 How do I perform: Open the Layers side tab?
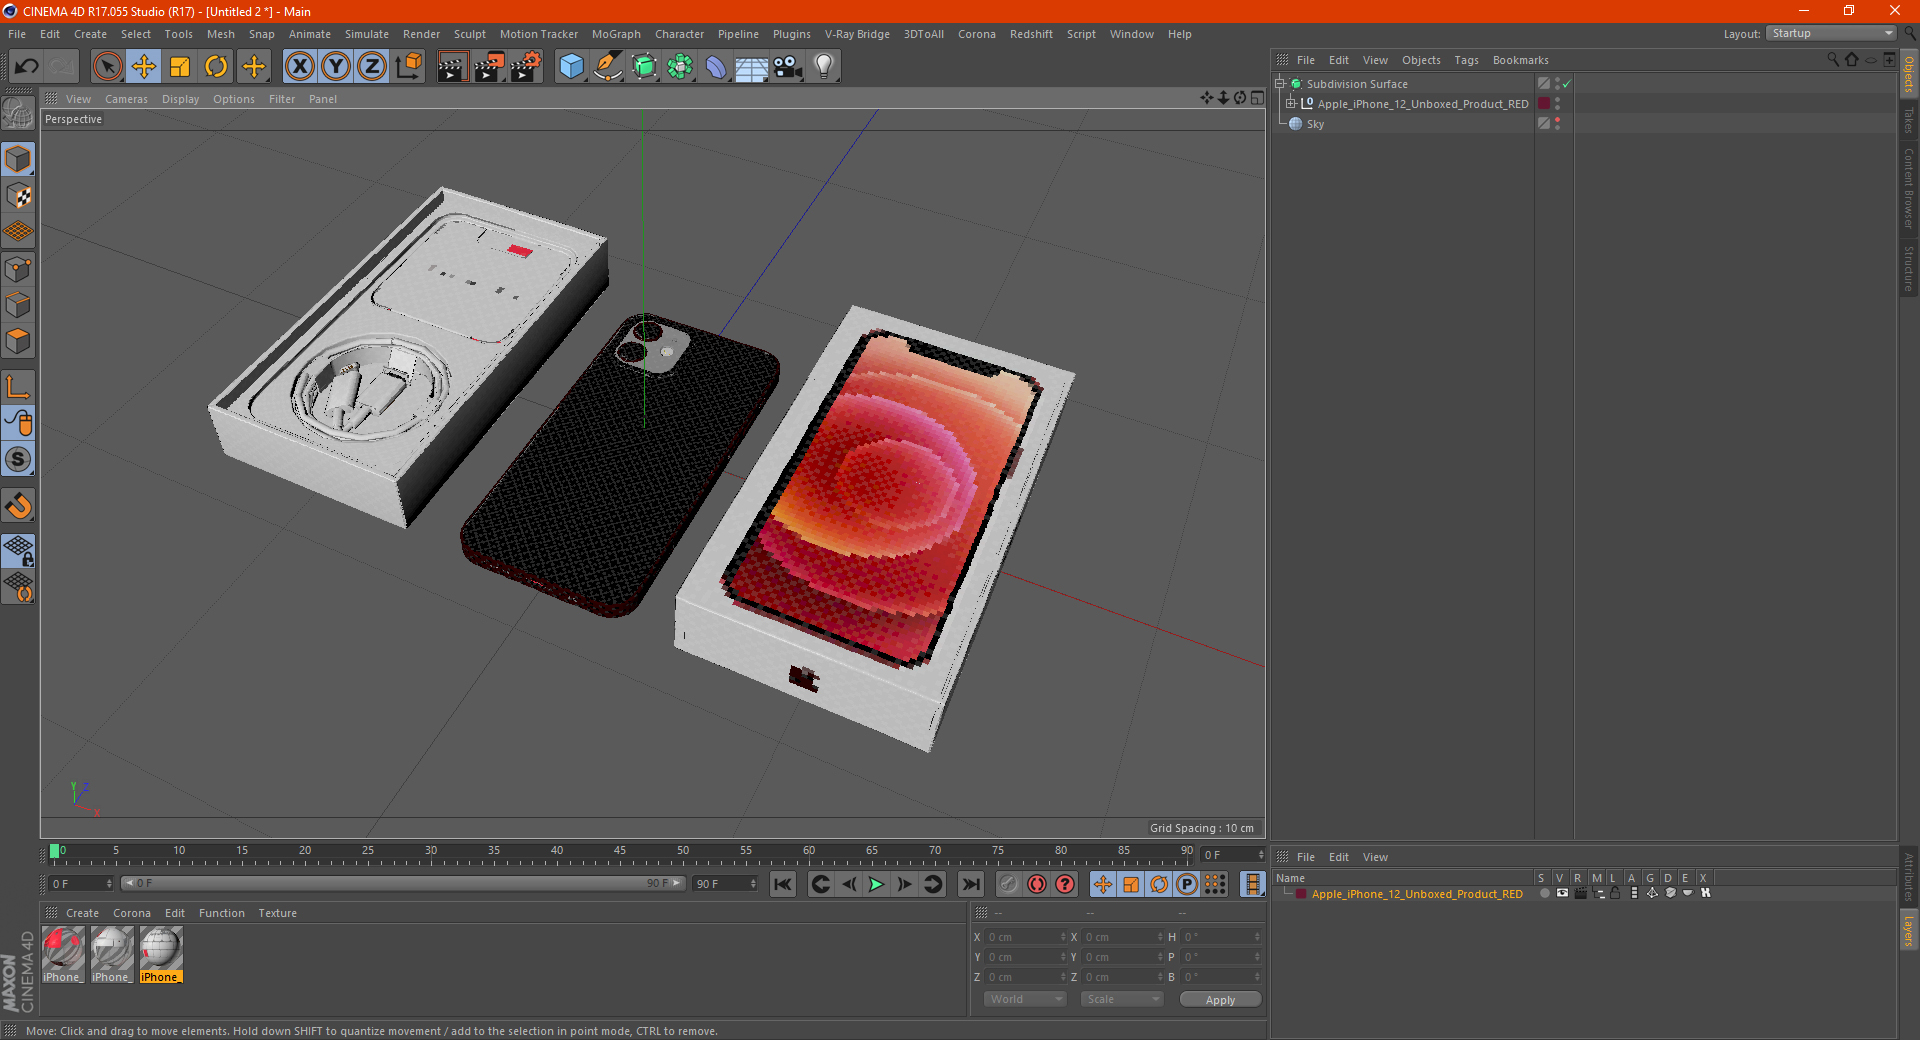(x=1909, y=930)
